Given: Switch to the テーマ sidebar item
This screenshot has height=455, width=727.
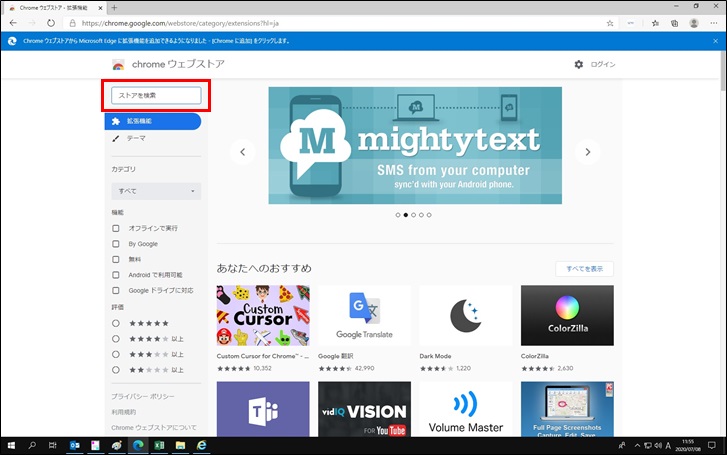Looking at the screenshot, I should click(x=135, y=138).
